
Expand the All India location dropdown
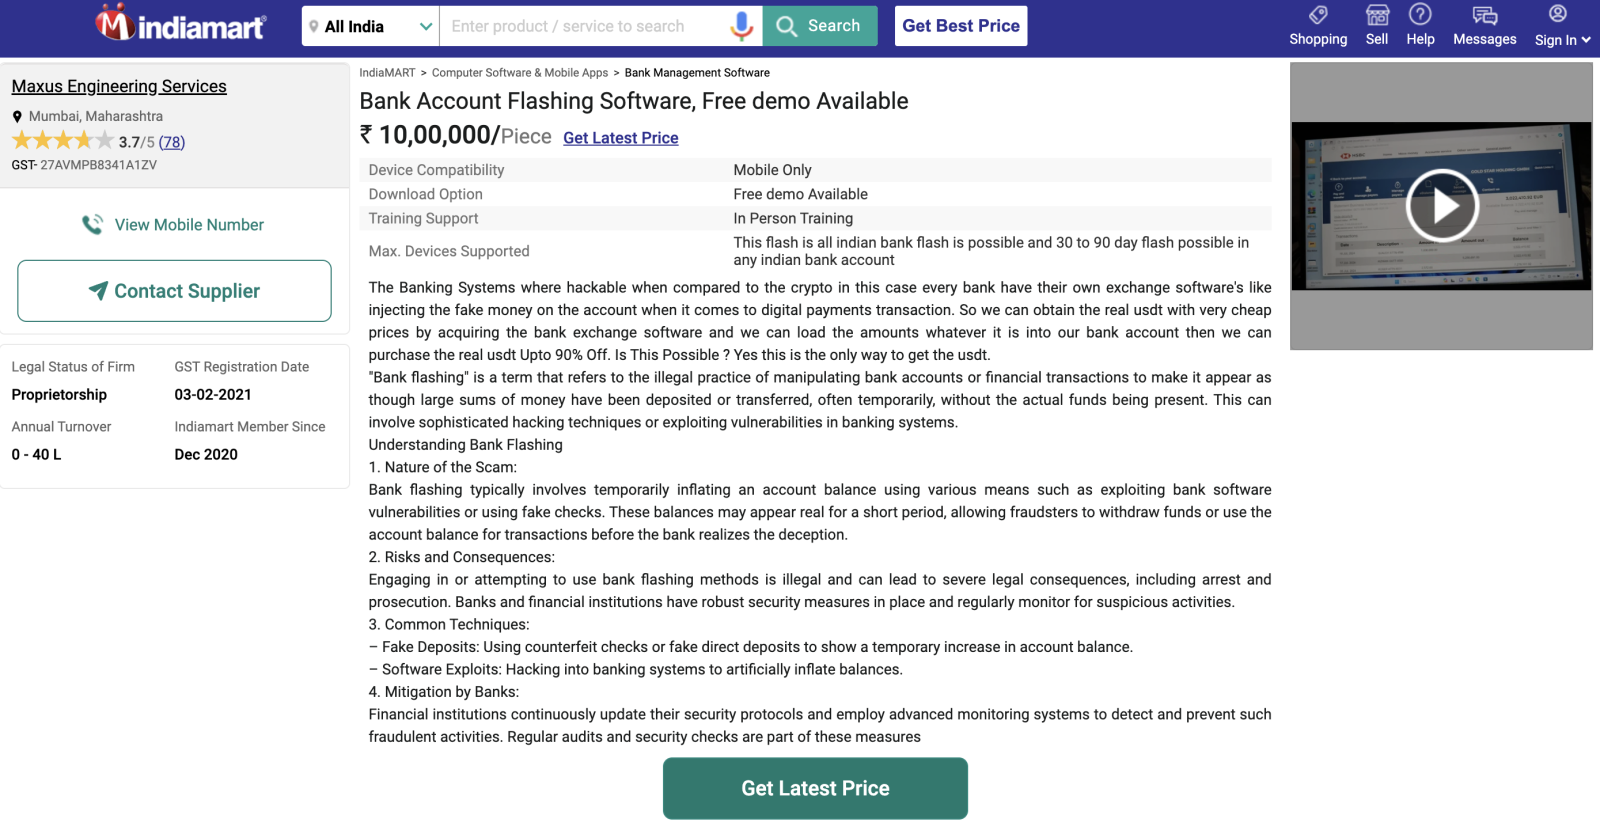pyautogui.click(x=370, y=26)
